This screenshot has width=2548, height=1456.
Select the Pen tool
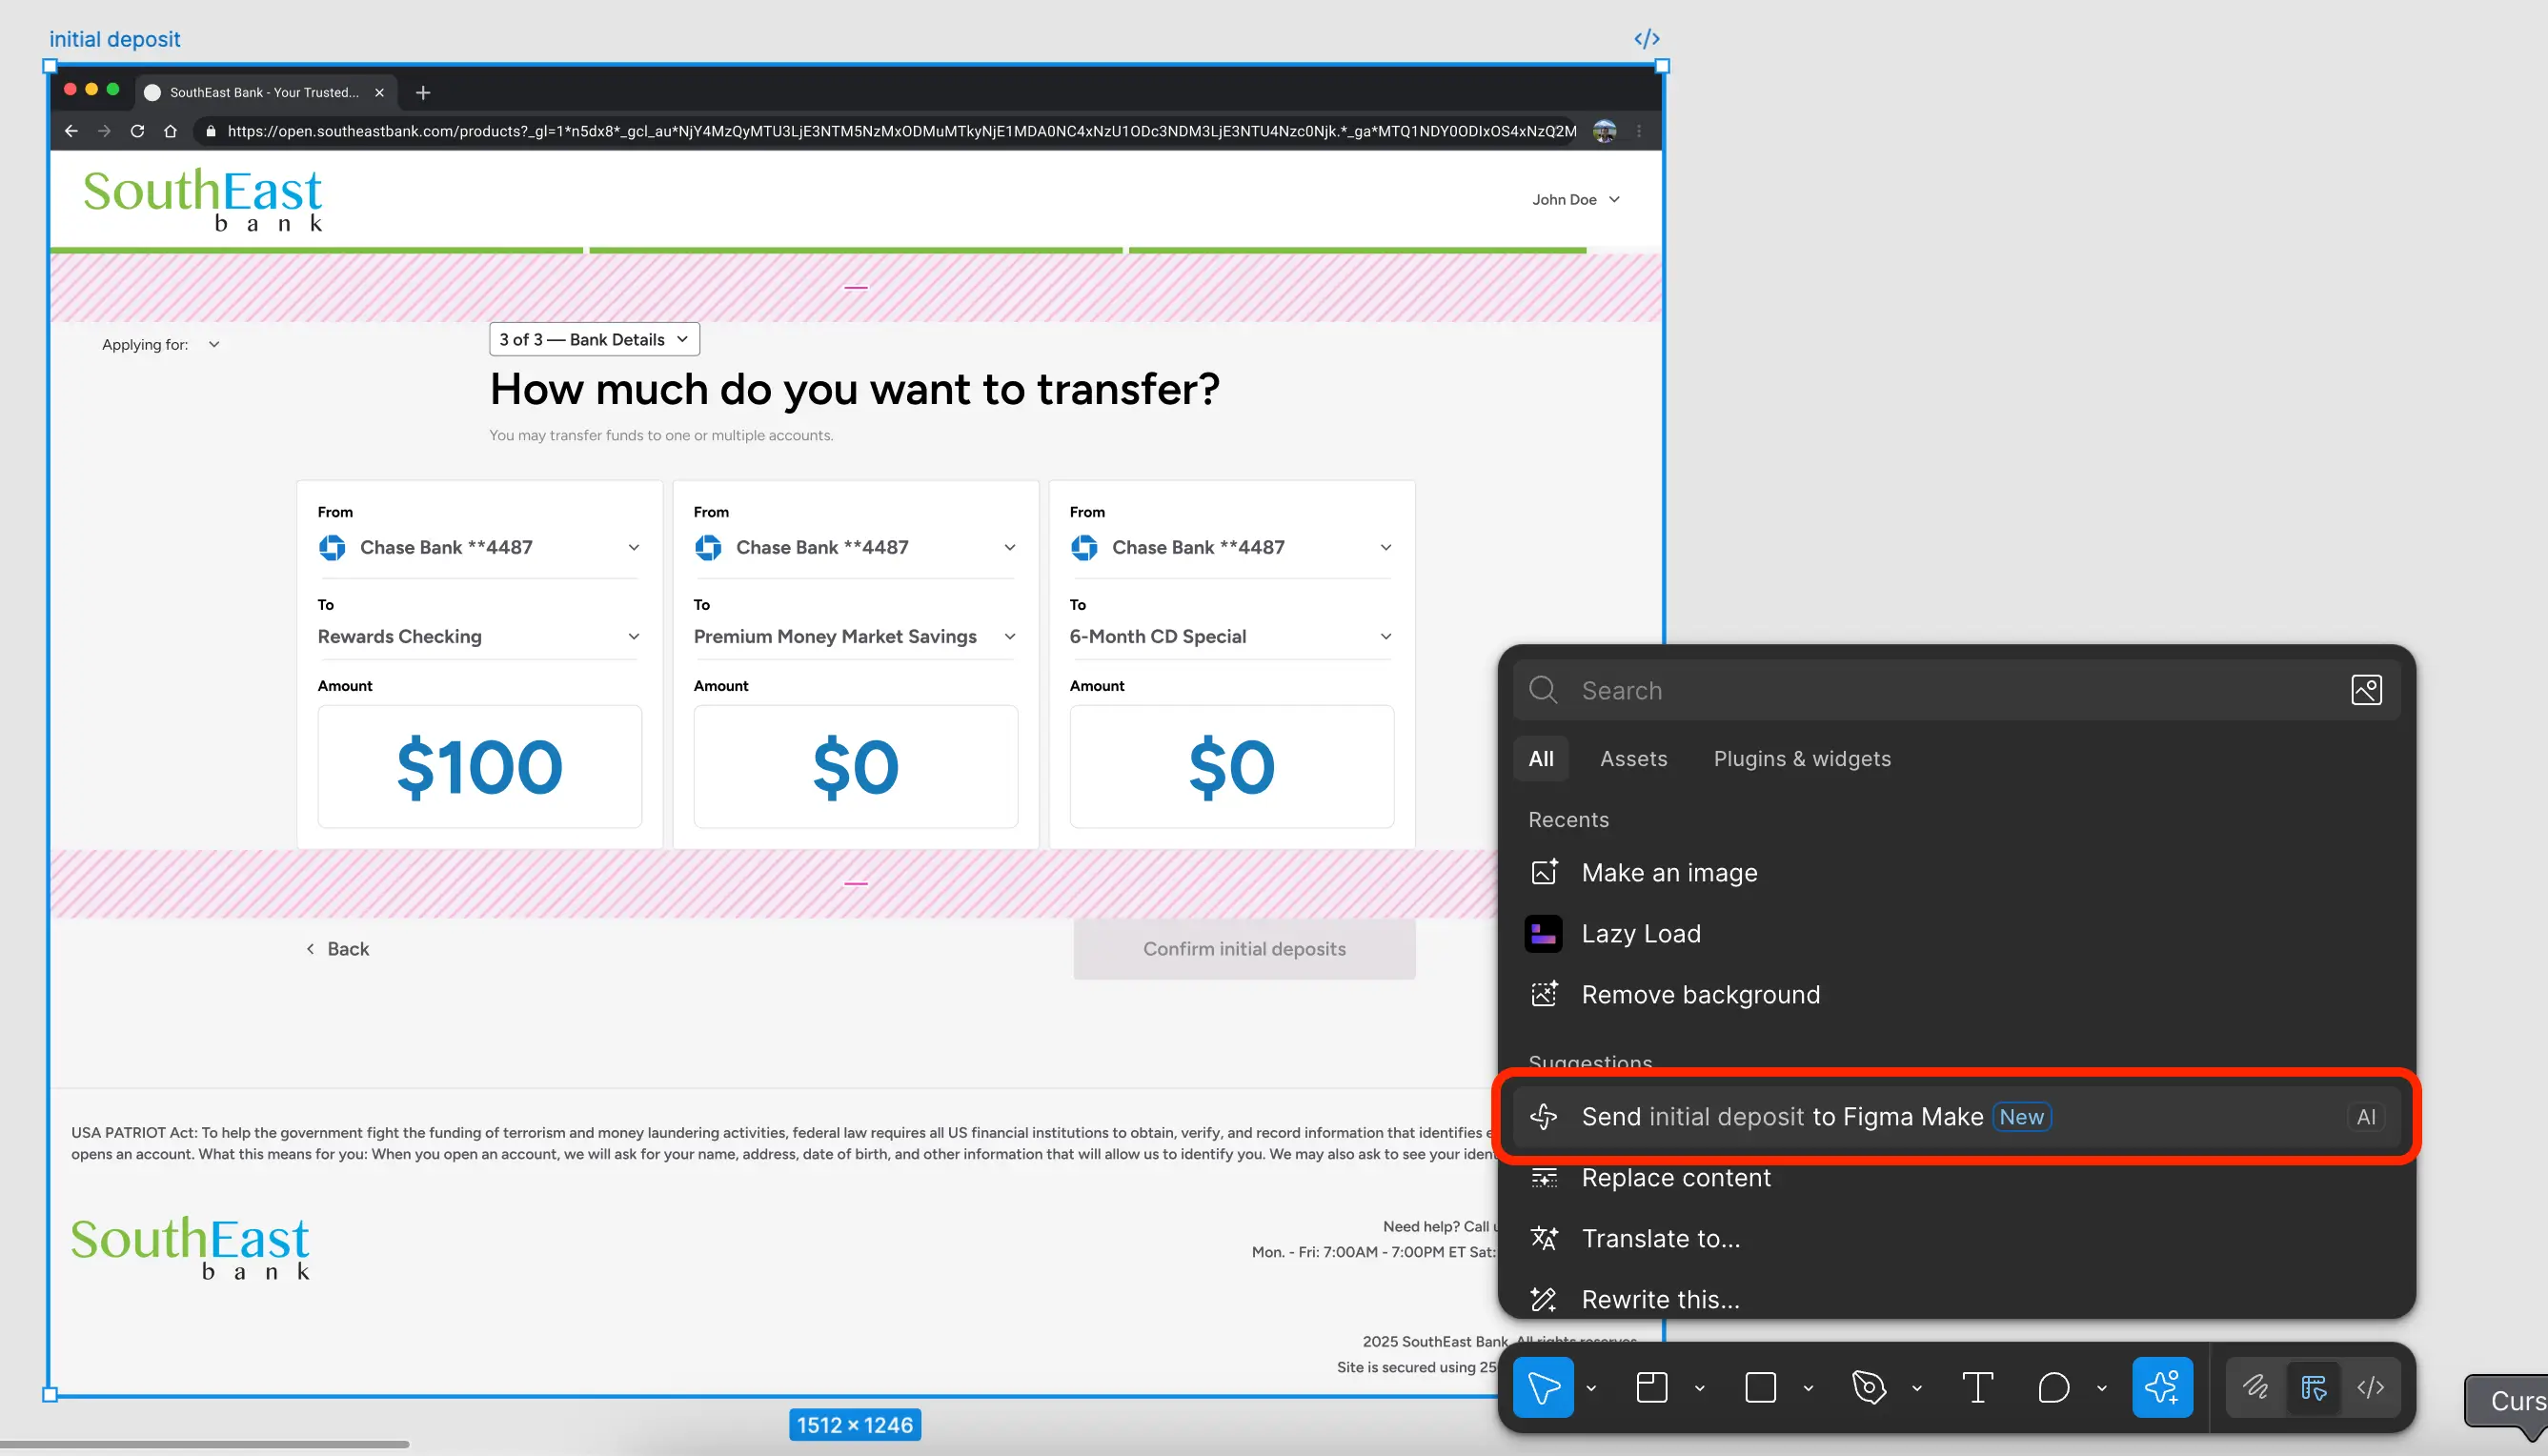tap(1868, 1387)
